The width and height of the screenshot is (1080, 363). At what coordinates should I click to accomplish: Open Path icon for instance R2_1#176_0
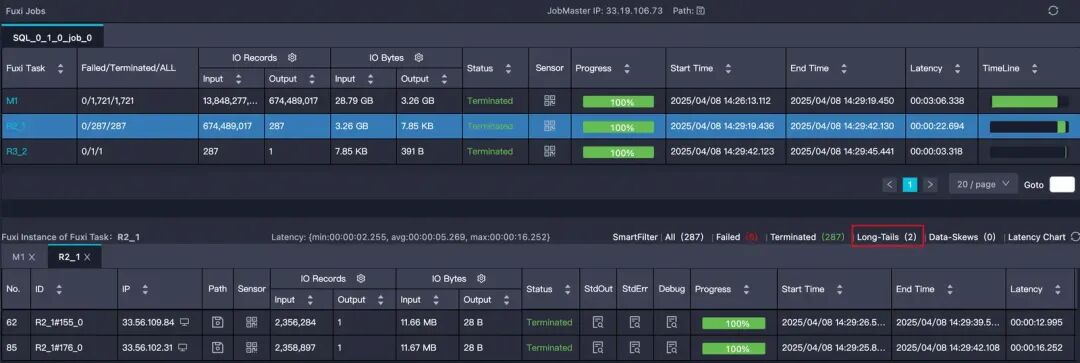click(x=218, y=347)
